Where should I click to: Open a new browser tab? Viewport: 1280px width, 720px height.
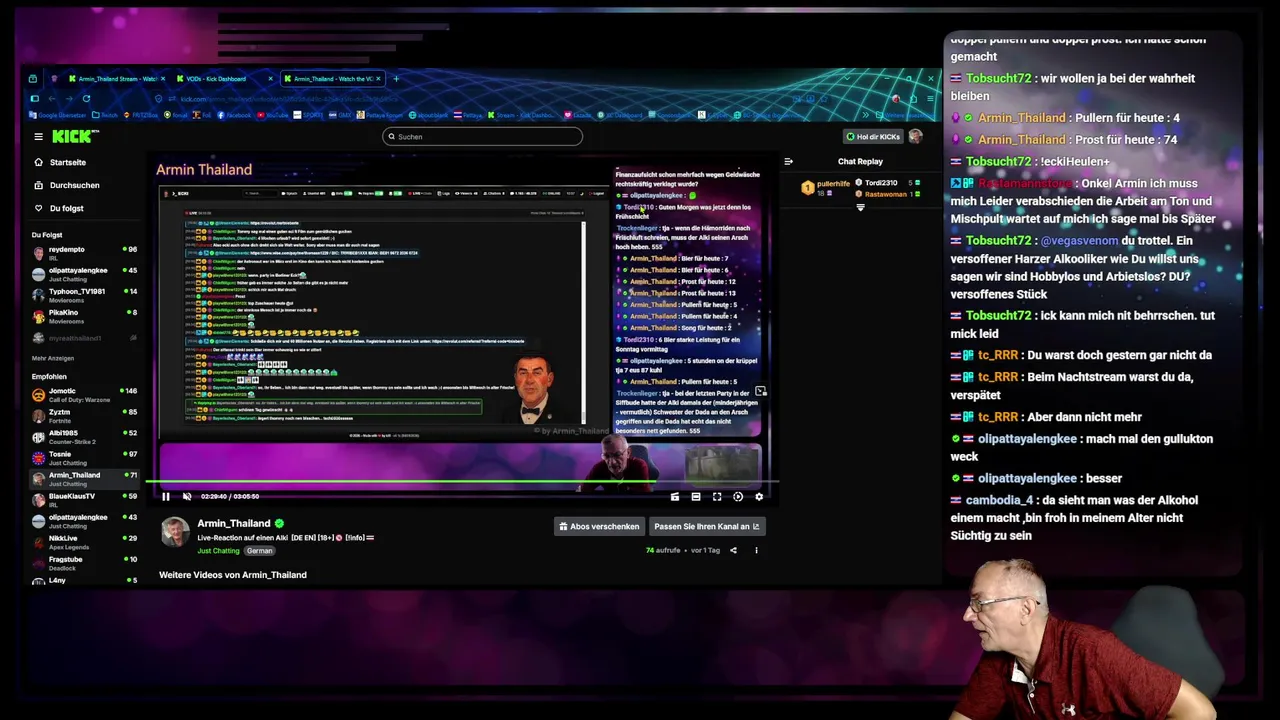[x=396, y=79]
